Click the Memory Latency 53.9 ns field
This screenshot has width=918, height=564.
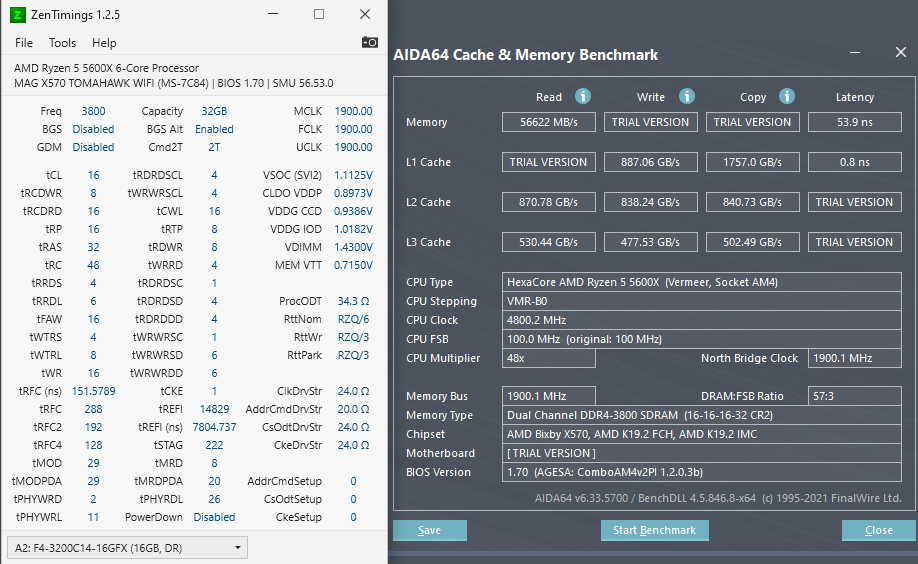(853, 122)
